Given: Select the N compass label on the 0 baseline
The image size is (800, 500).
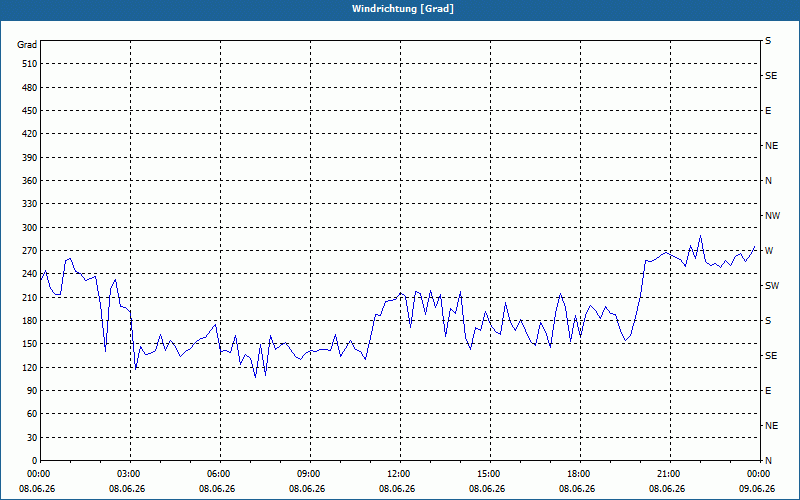Looking at the screenshot, I should coord(768,461).
